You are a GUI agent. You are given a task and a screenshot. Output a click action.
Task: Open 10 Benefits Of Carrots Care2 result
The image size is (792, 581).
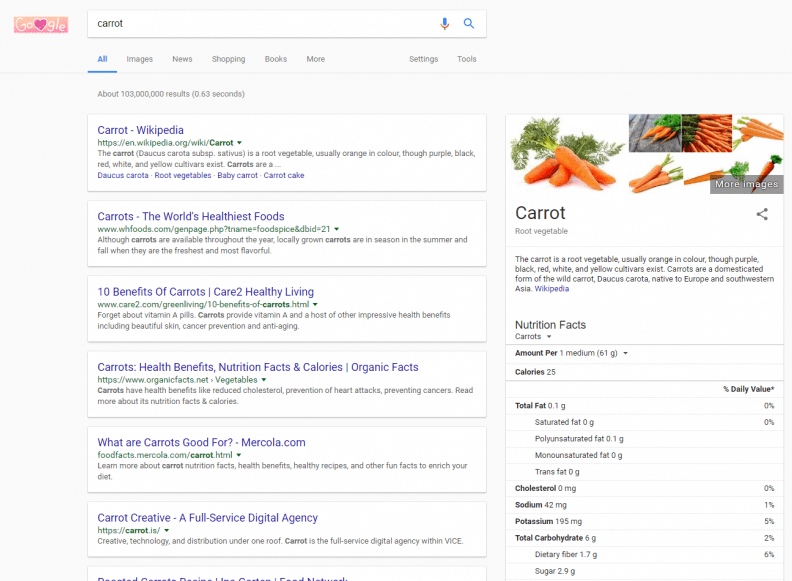tap(206, 292)
